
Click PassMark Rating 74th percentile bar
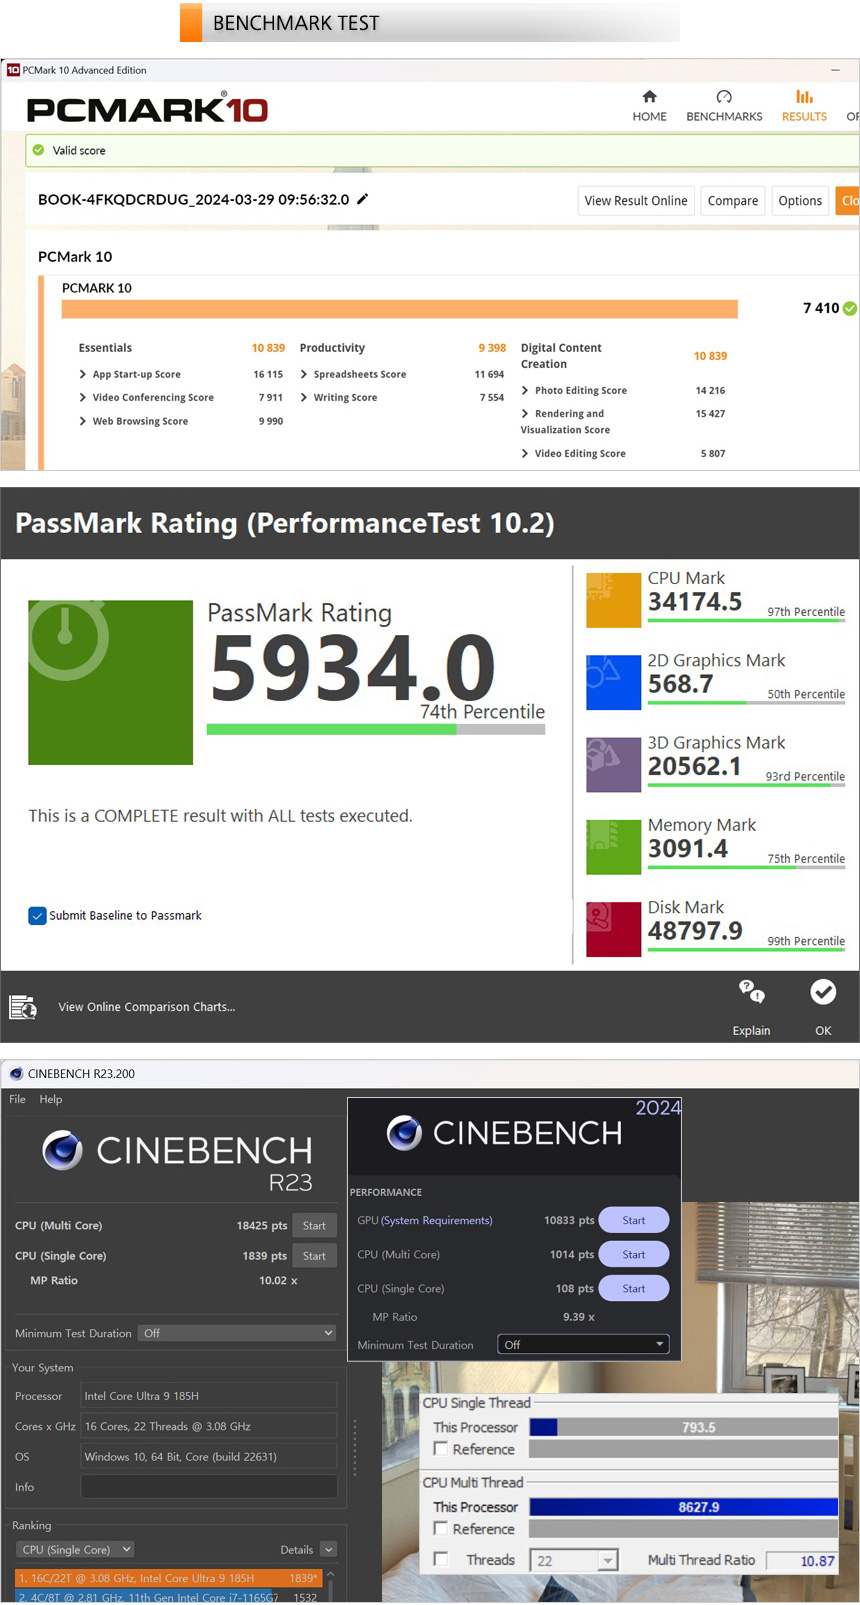click(376, 730)
